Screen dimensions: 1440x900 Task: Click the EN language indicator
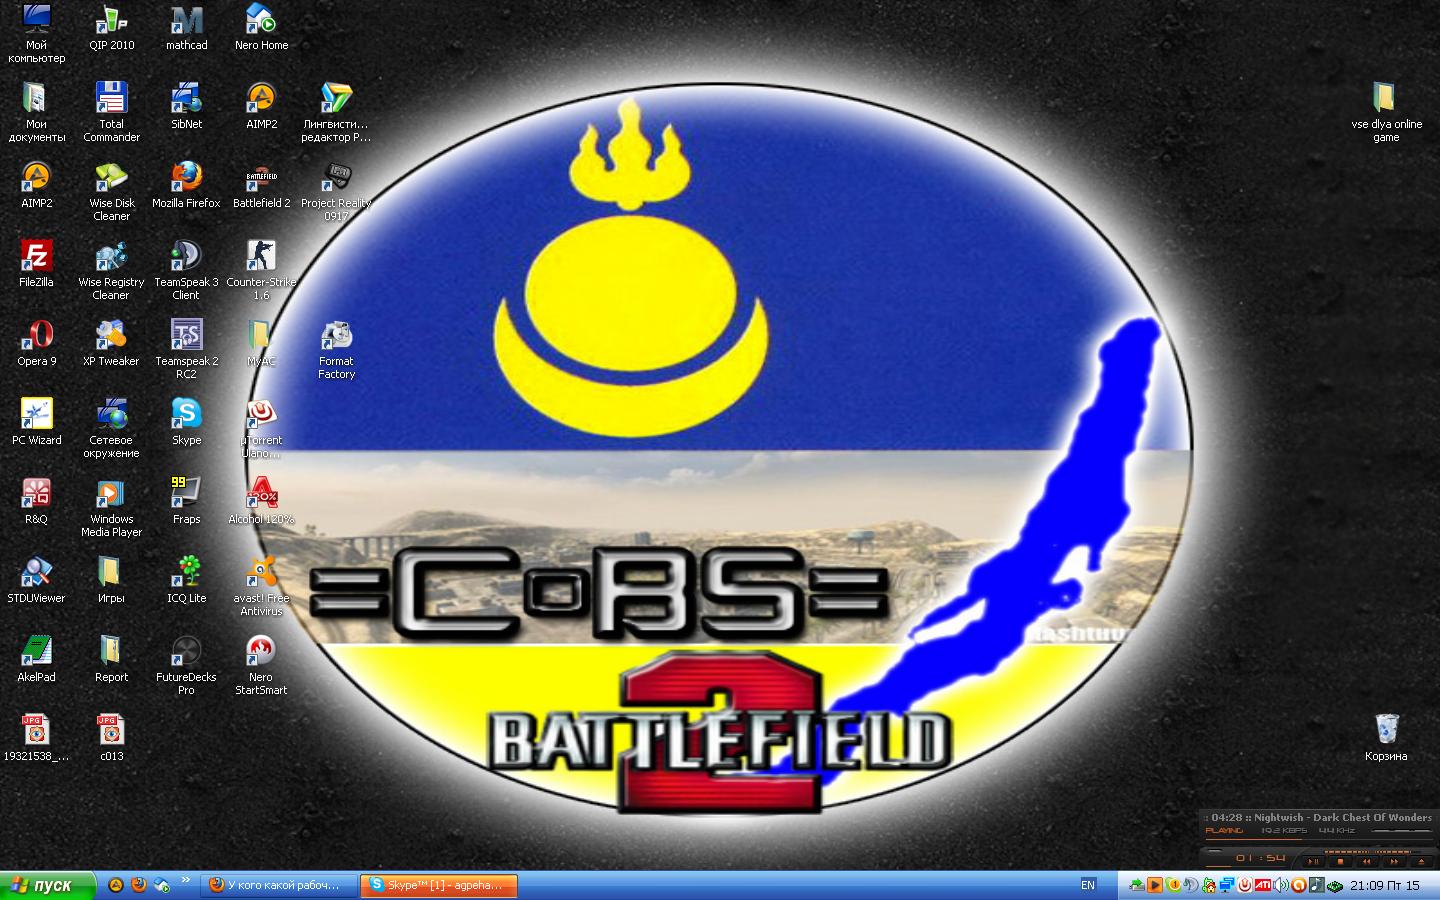pyautogui.click(x=1088, y=885)
